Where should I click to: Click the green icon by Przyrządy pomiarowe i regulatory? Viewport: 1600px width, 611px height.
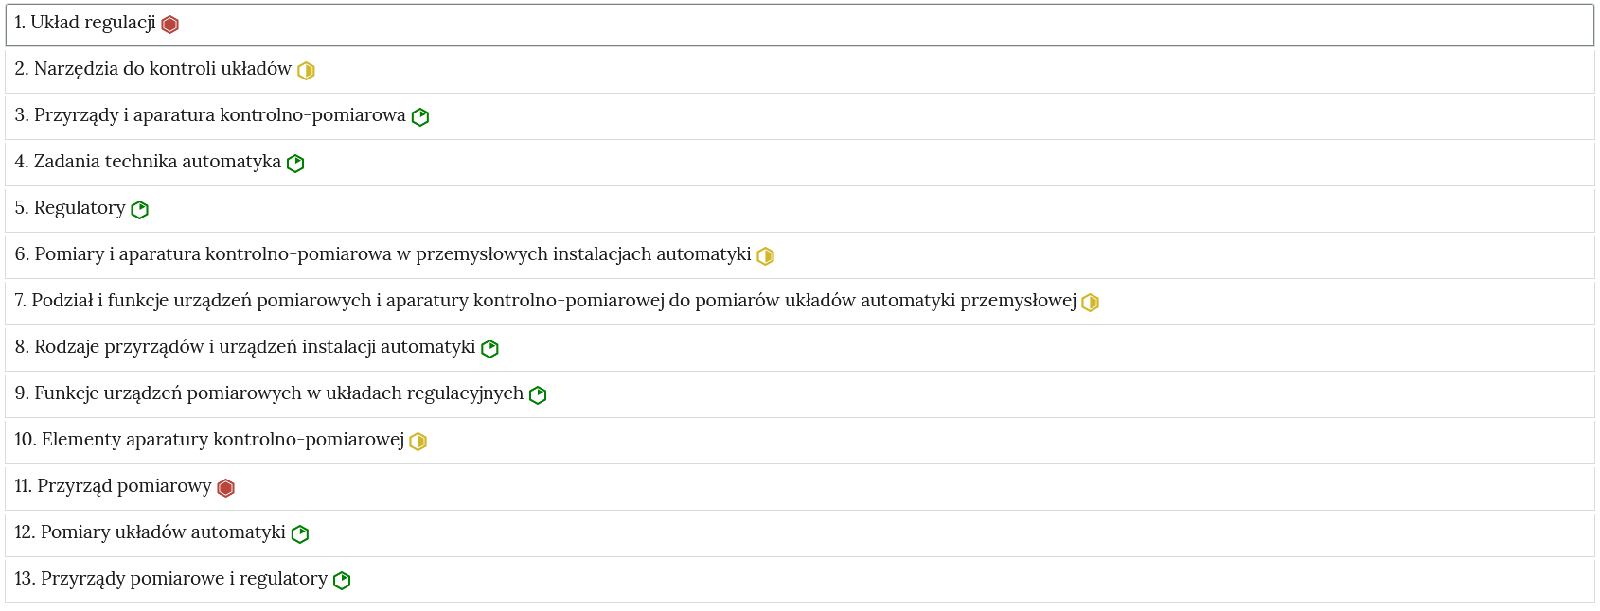pyautogui.click(x=342, y=581)
